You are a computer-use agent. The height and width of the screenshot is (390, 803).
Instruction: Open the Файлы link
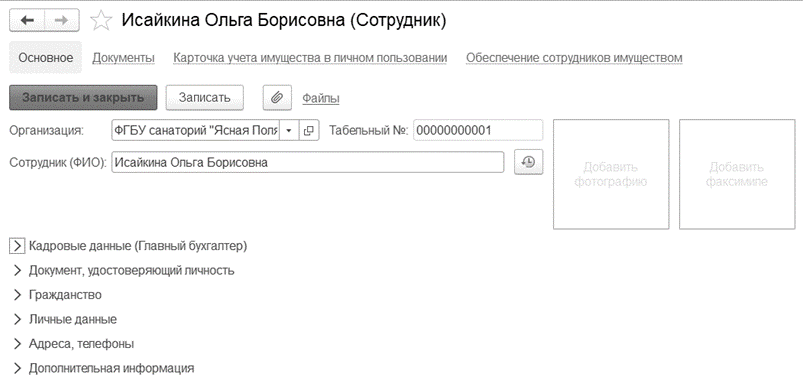coord(321,98)
